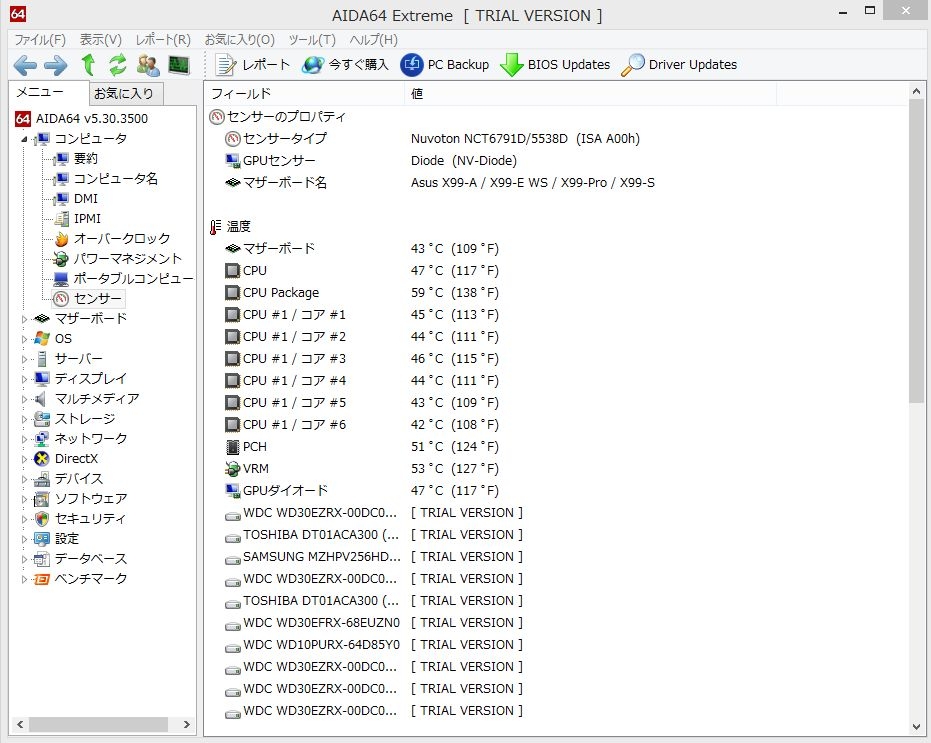The image size is (931, 743).
Task: Select コンピュータ名 tree icon
Action: coord(61,179)
